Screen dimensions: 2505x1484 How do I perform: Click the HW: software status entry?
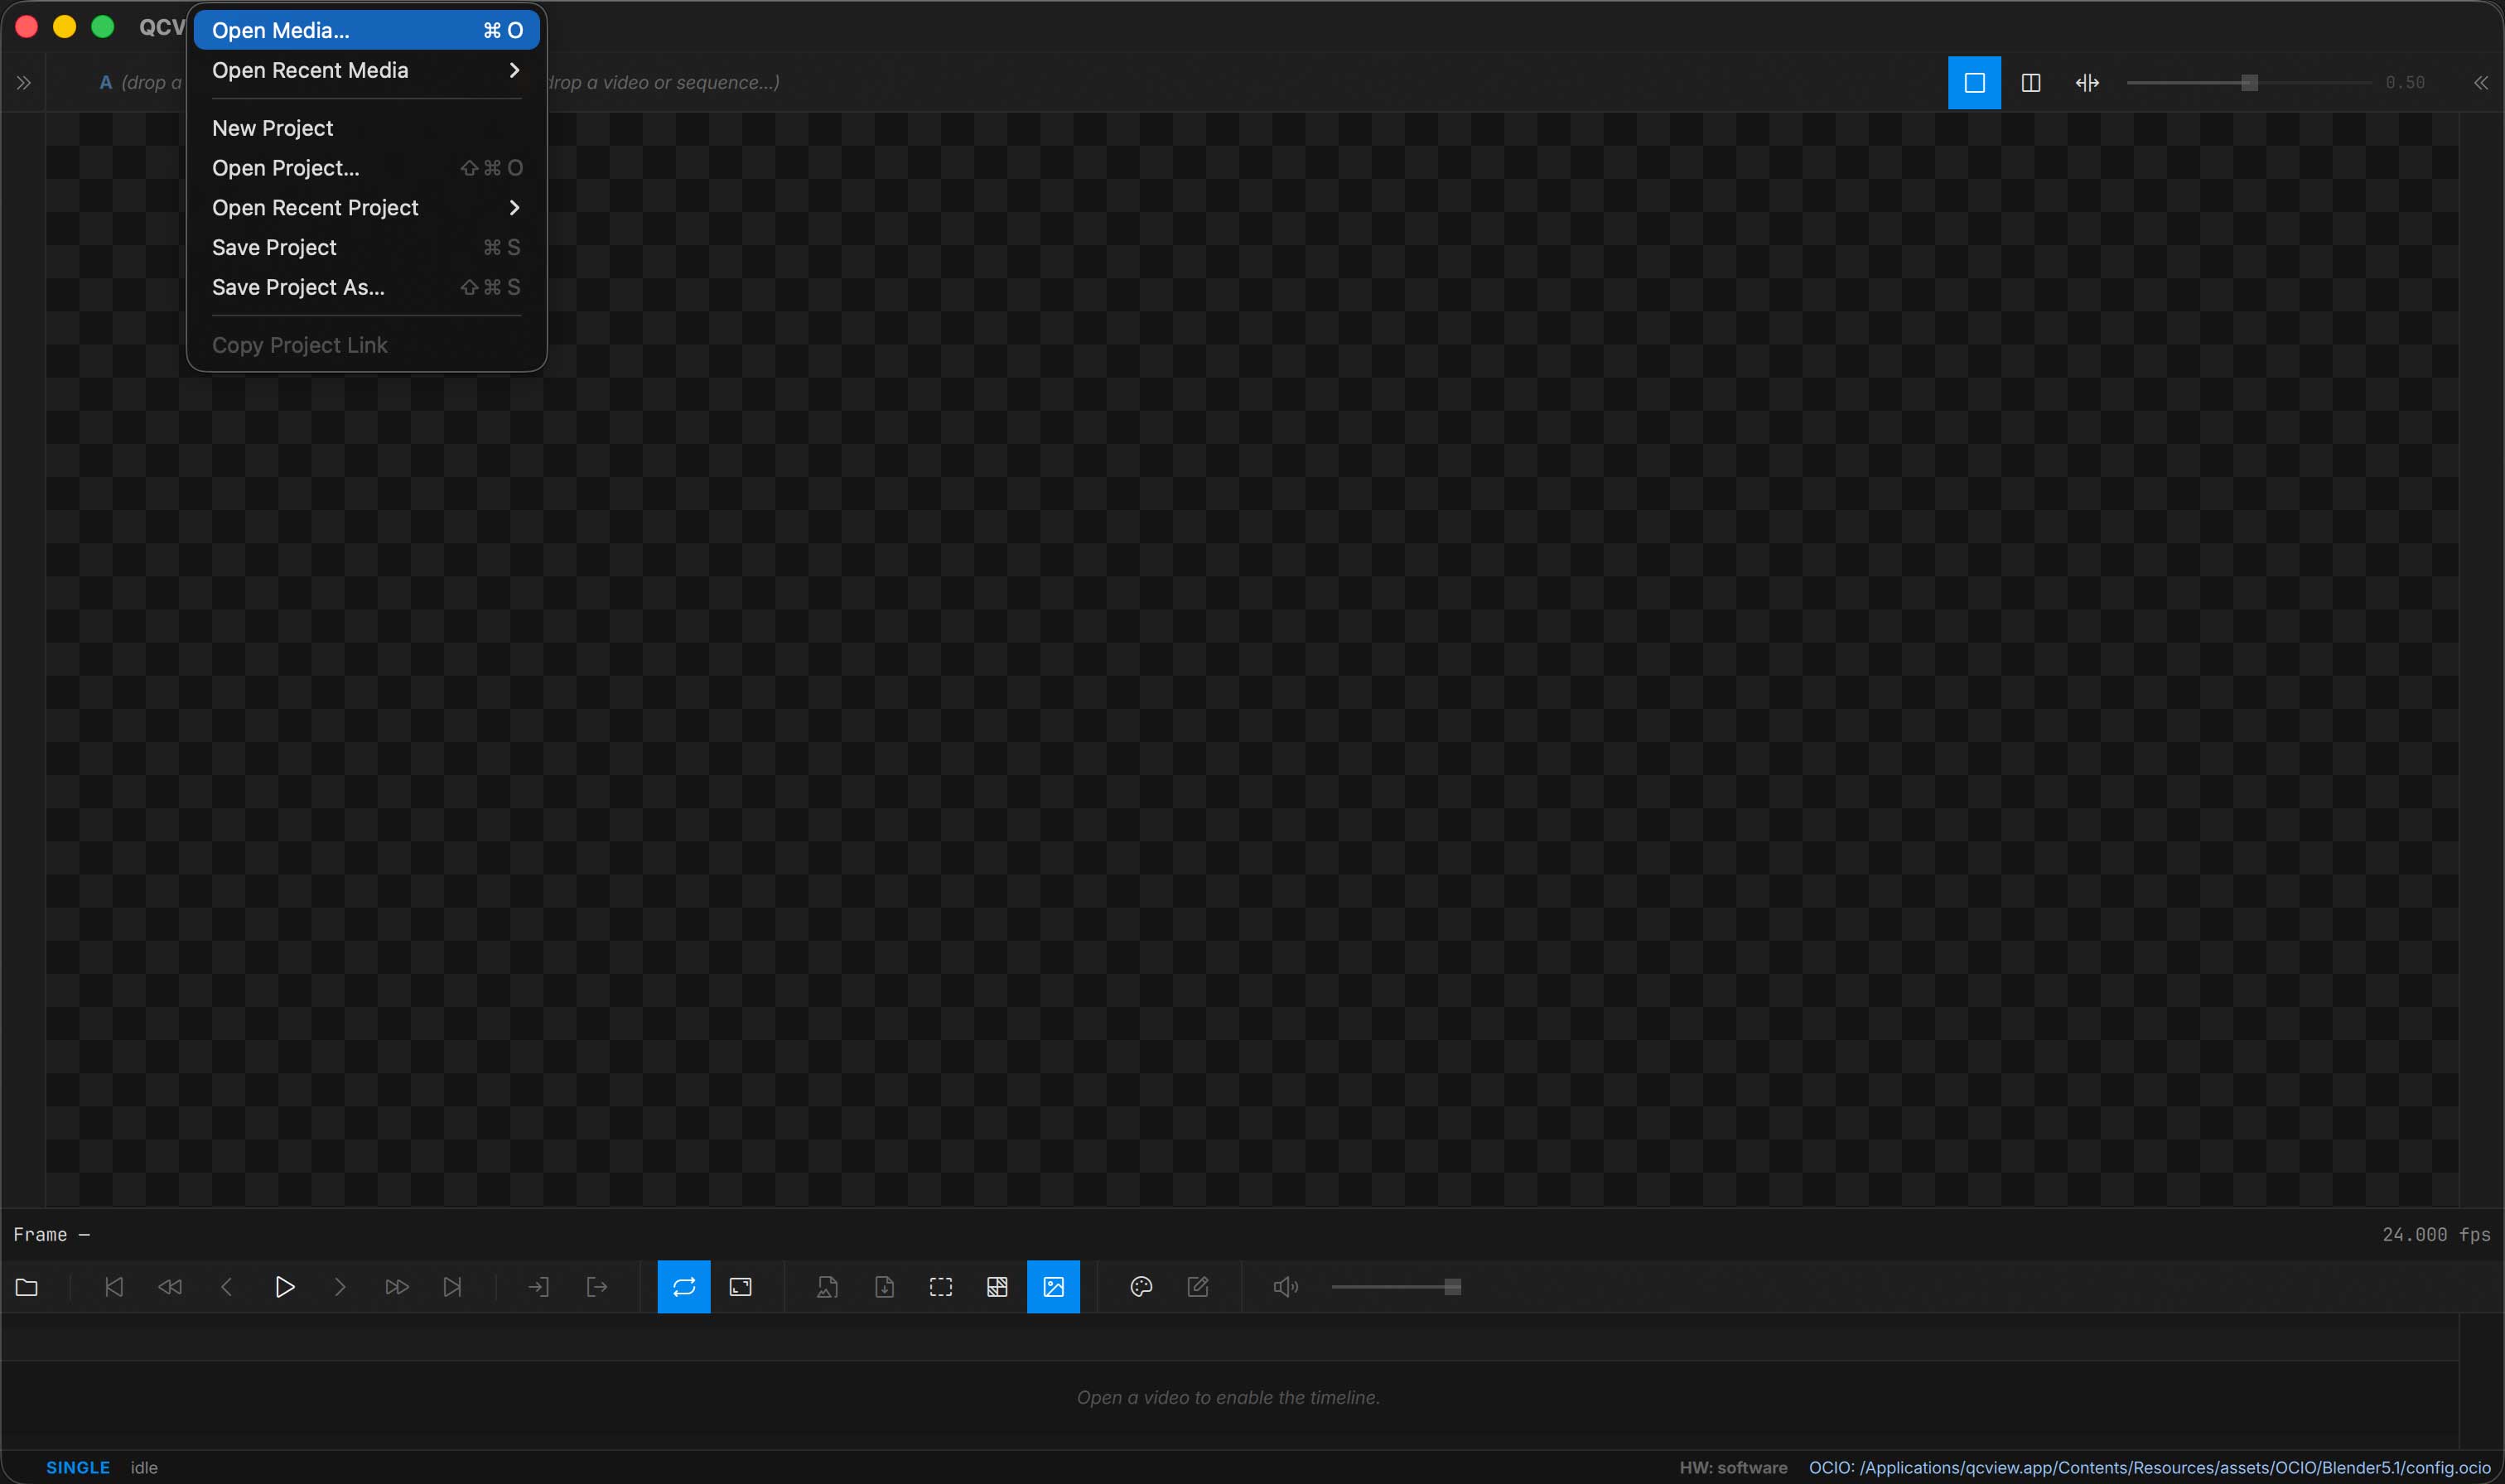1734,1468
